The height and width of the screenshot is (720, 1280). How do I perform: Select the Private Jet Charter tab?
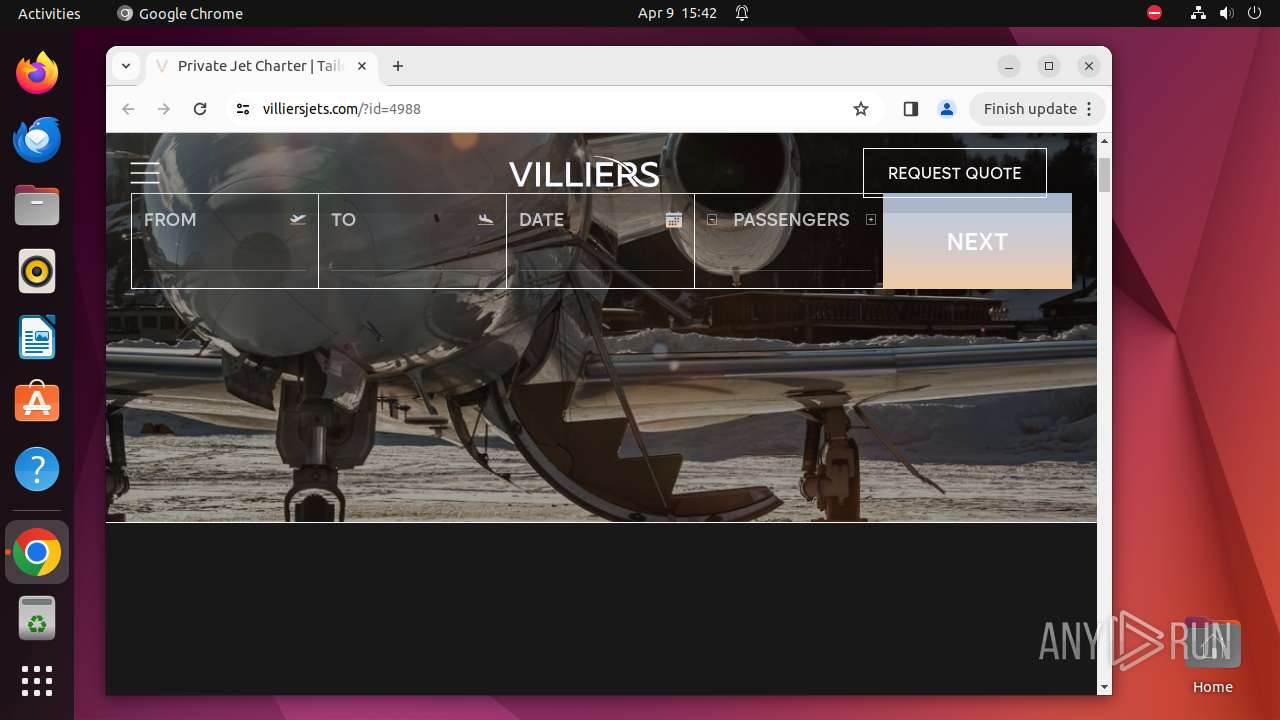[x=262, y=66]
